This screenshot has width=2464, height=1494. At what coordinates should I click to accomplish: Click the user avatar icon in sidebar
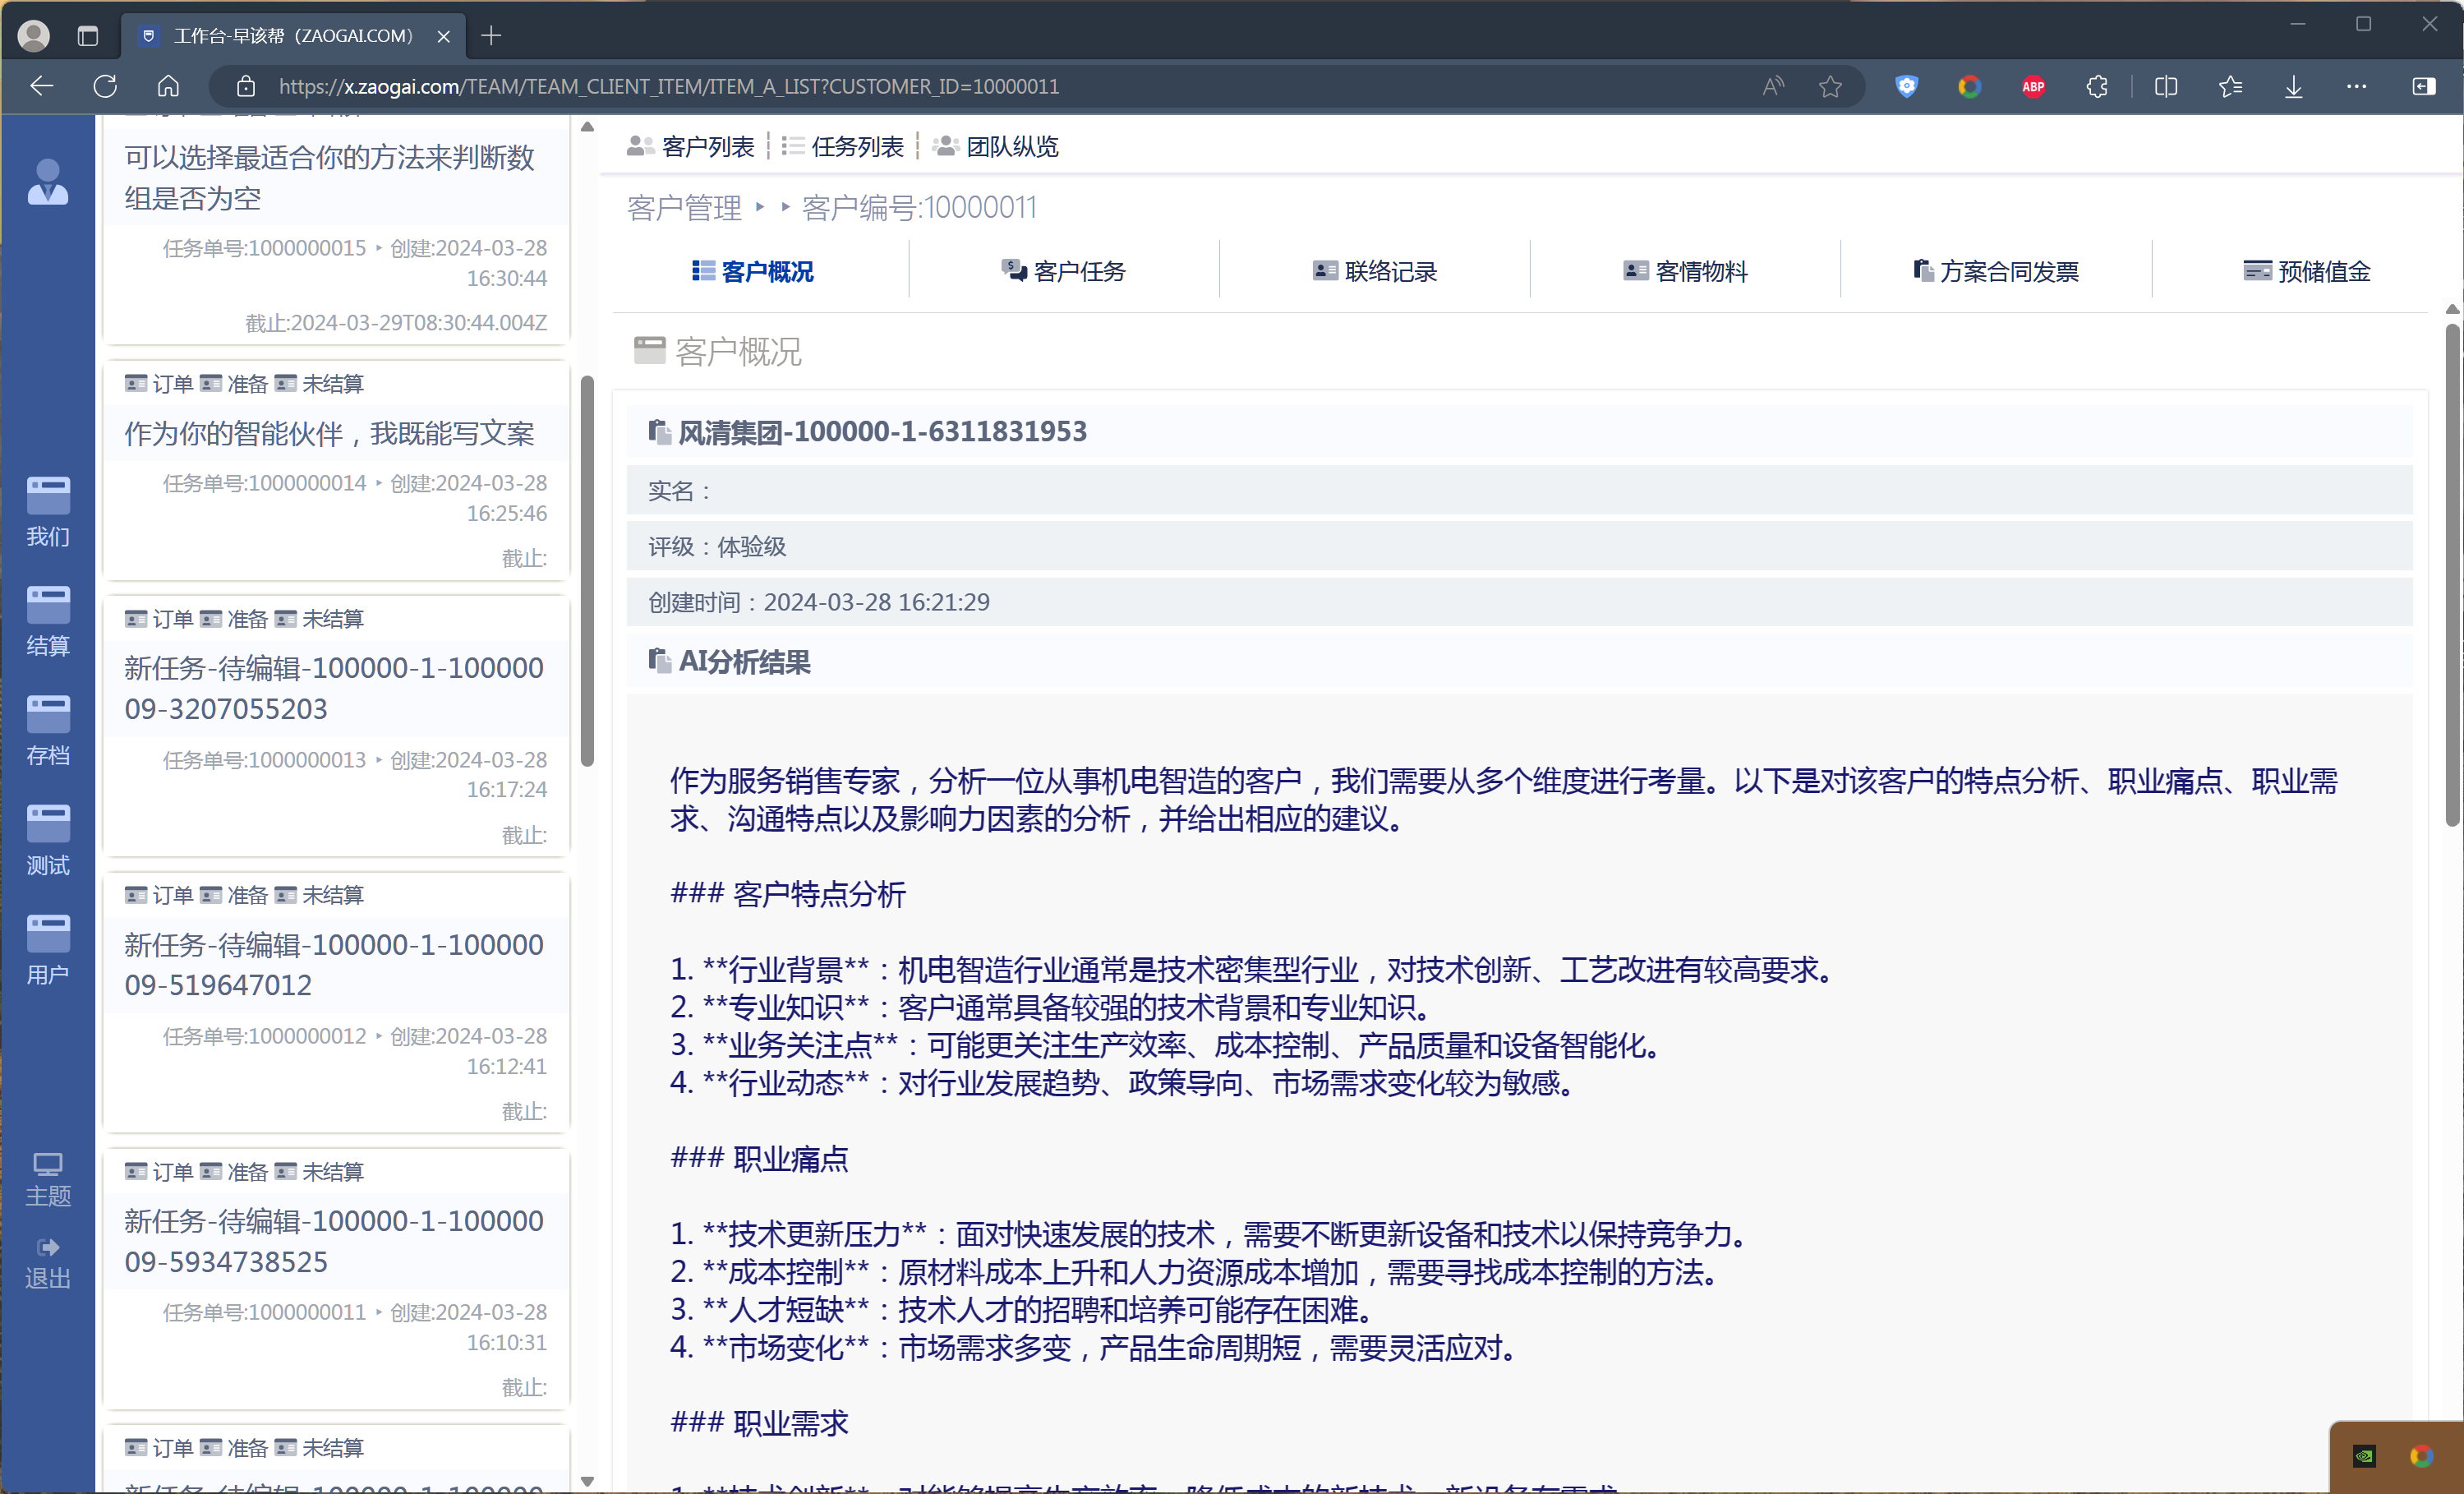pyautogui.click(x=47, y=183)
